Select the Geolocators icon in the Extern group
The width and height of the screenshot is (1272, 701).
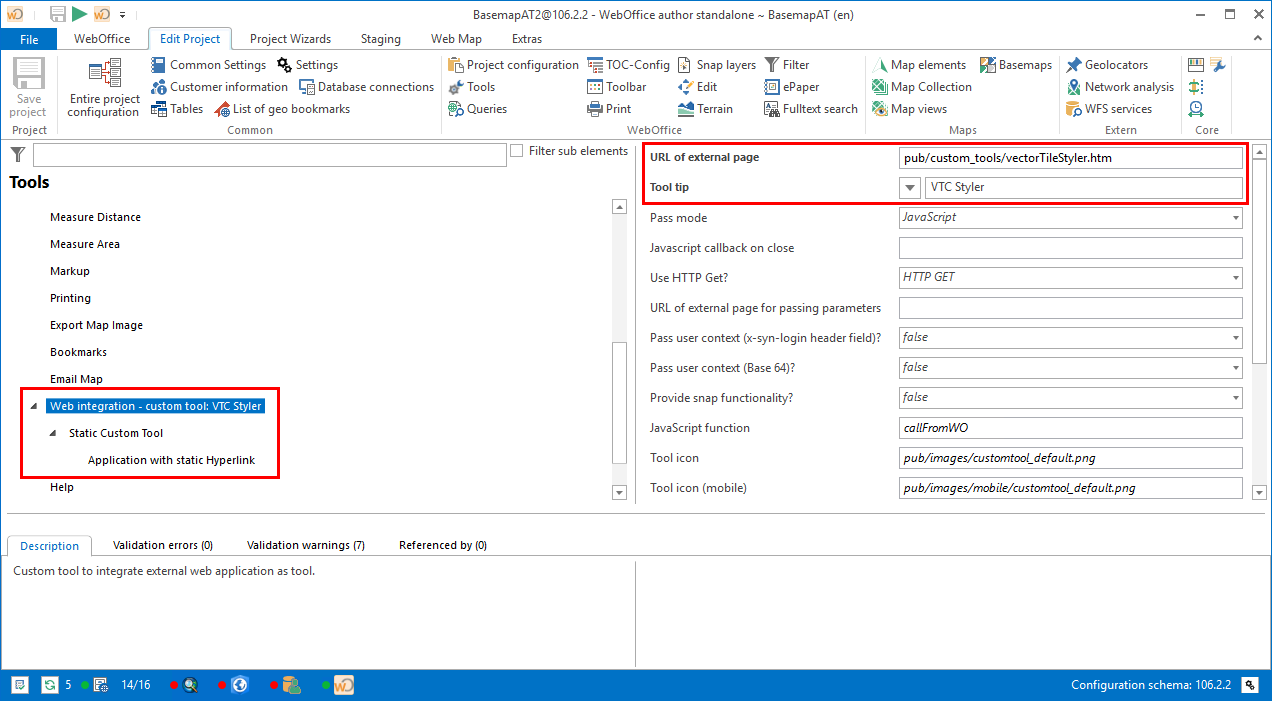(x=1074, y=64)
